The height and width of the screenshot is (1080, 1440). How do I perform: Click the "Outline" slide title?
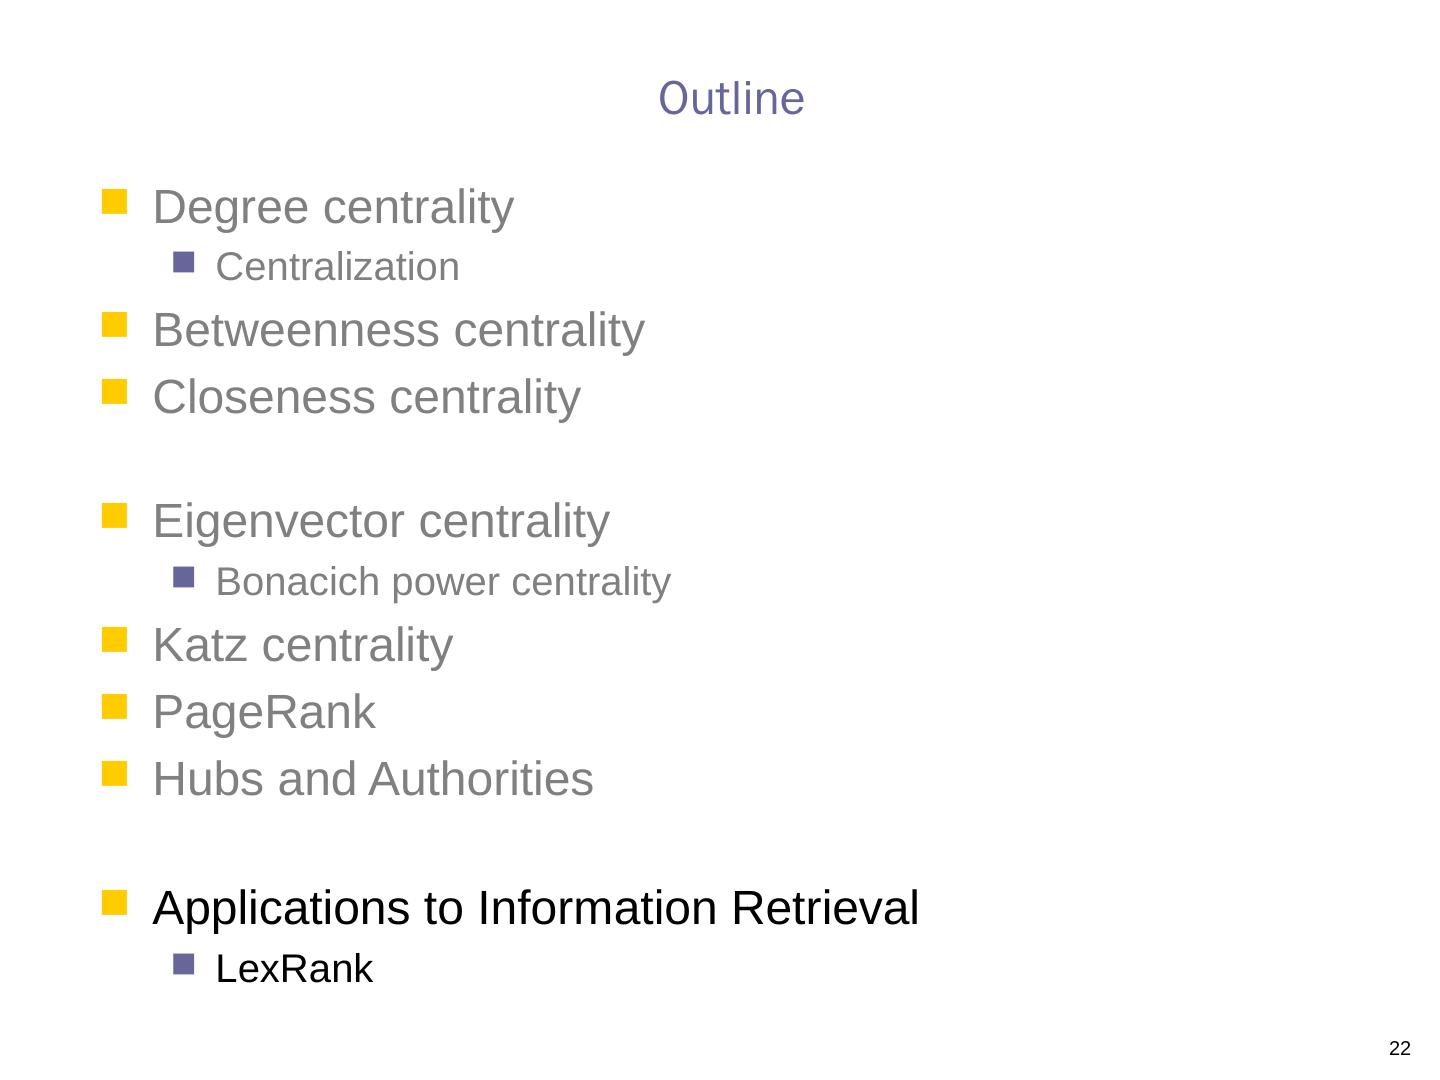click(731, 99)
